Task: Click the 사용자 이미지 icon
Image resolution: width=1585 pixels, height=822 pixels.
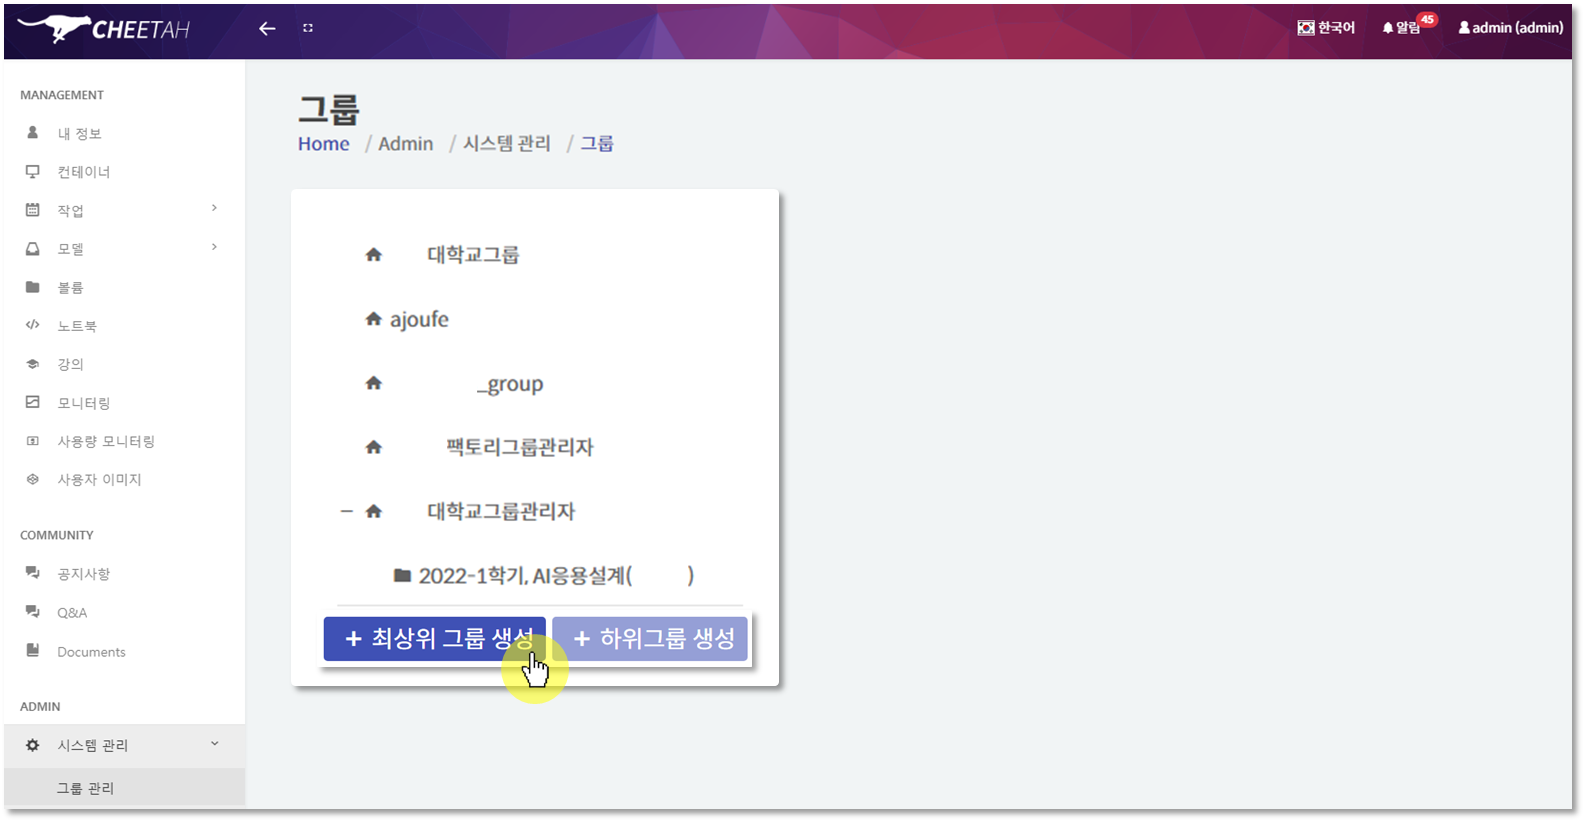Action: tap(33, 479)
